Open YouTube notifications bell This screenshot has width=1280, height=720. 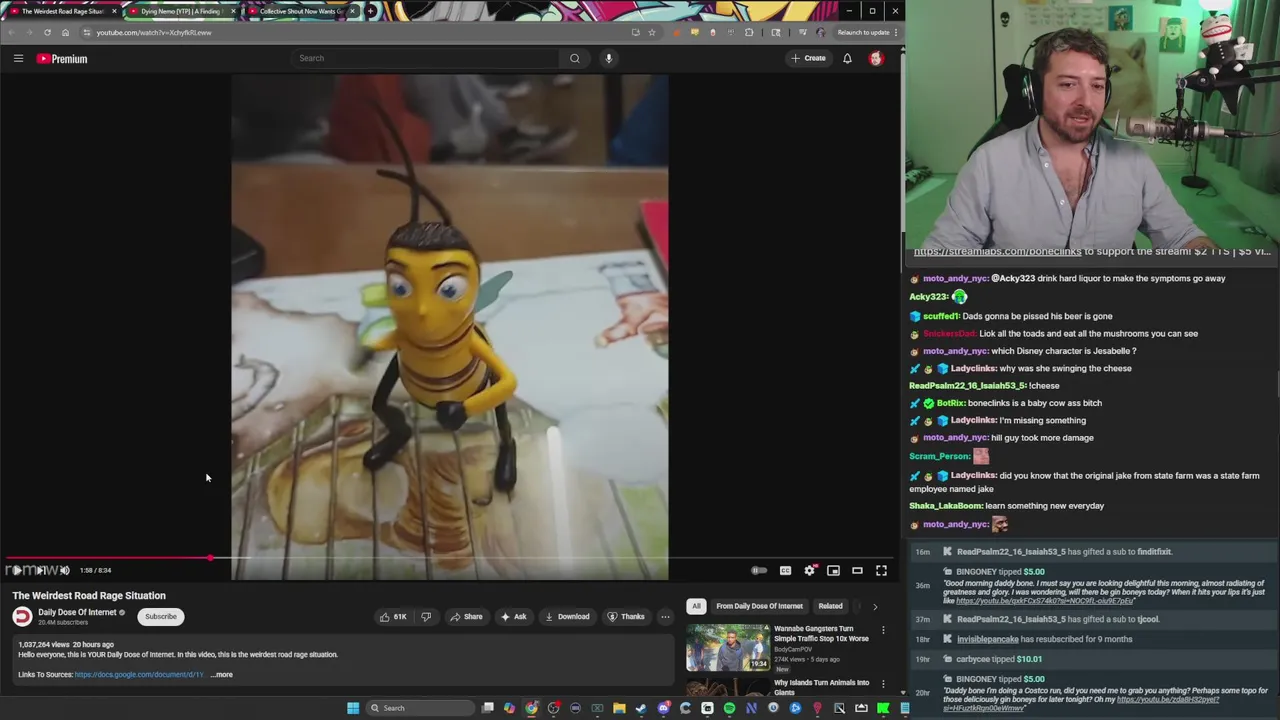(x=847, y=58)
